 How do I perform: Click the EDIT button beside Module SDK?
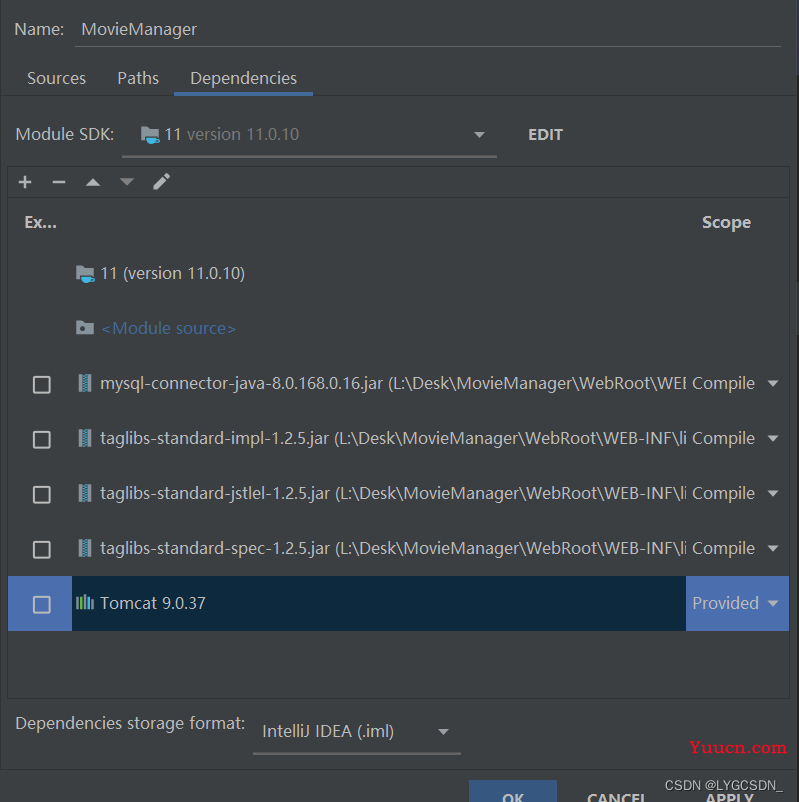coord(545,135)
